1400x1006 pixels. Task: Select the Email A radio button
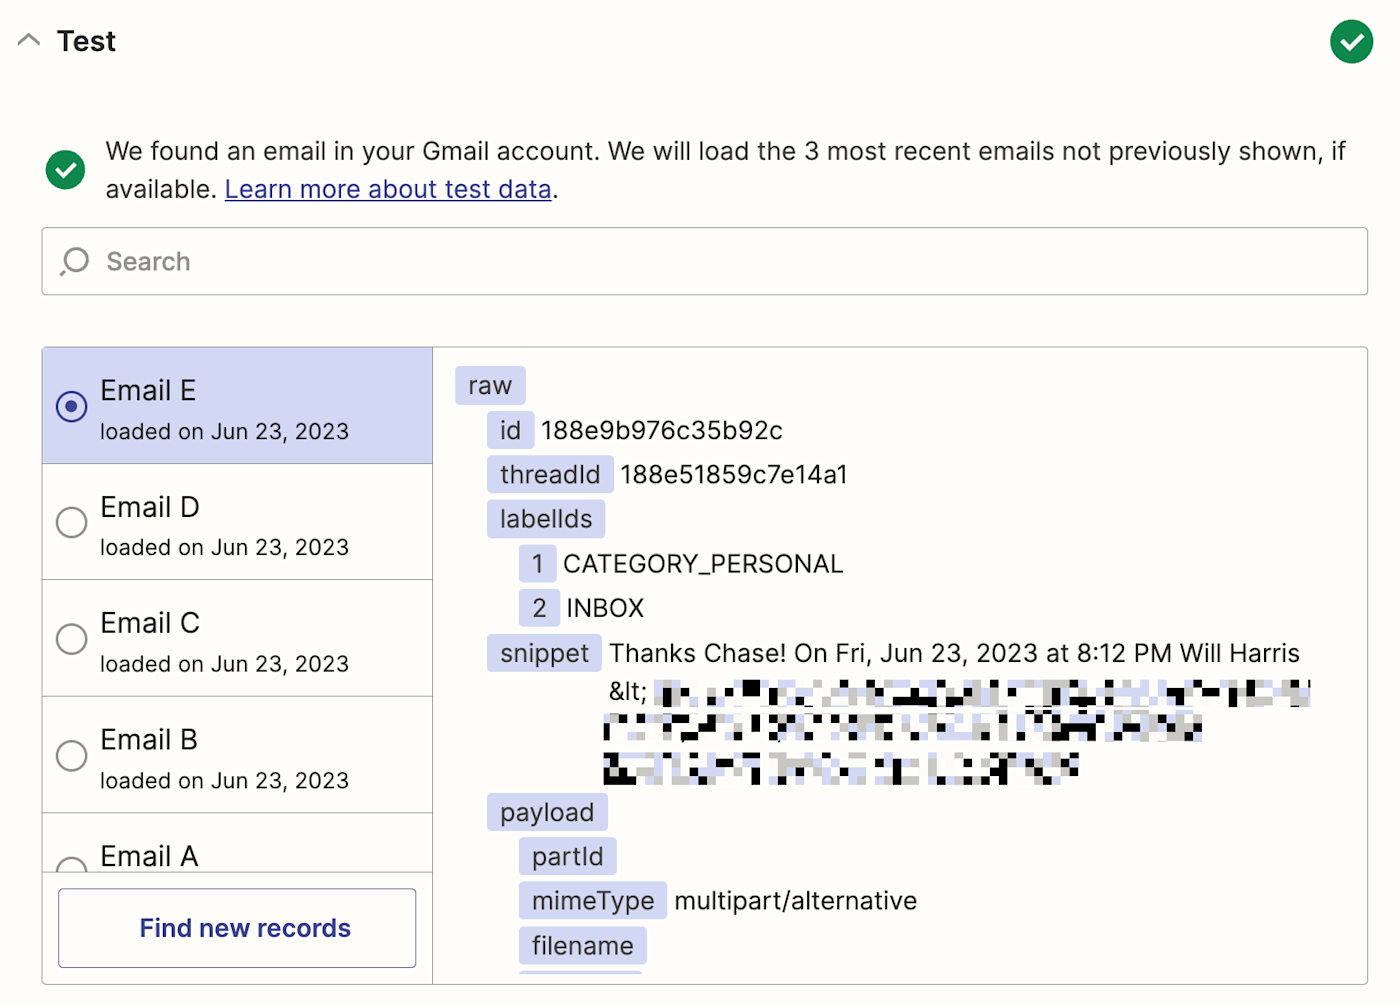[x=71, y=865]
